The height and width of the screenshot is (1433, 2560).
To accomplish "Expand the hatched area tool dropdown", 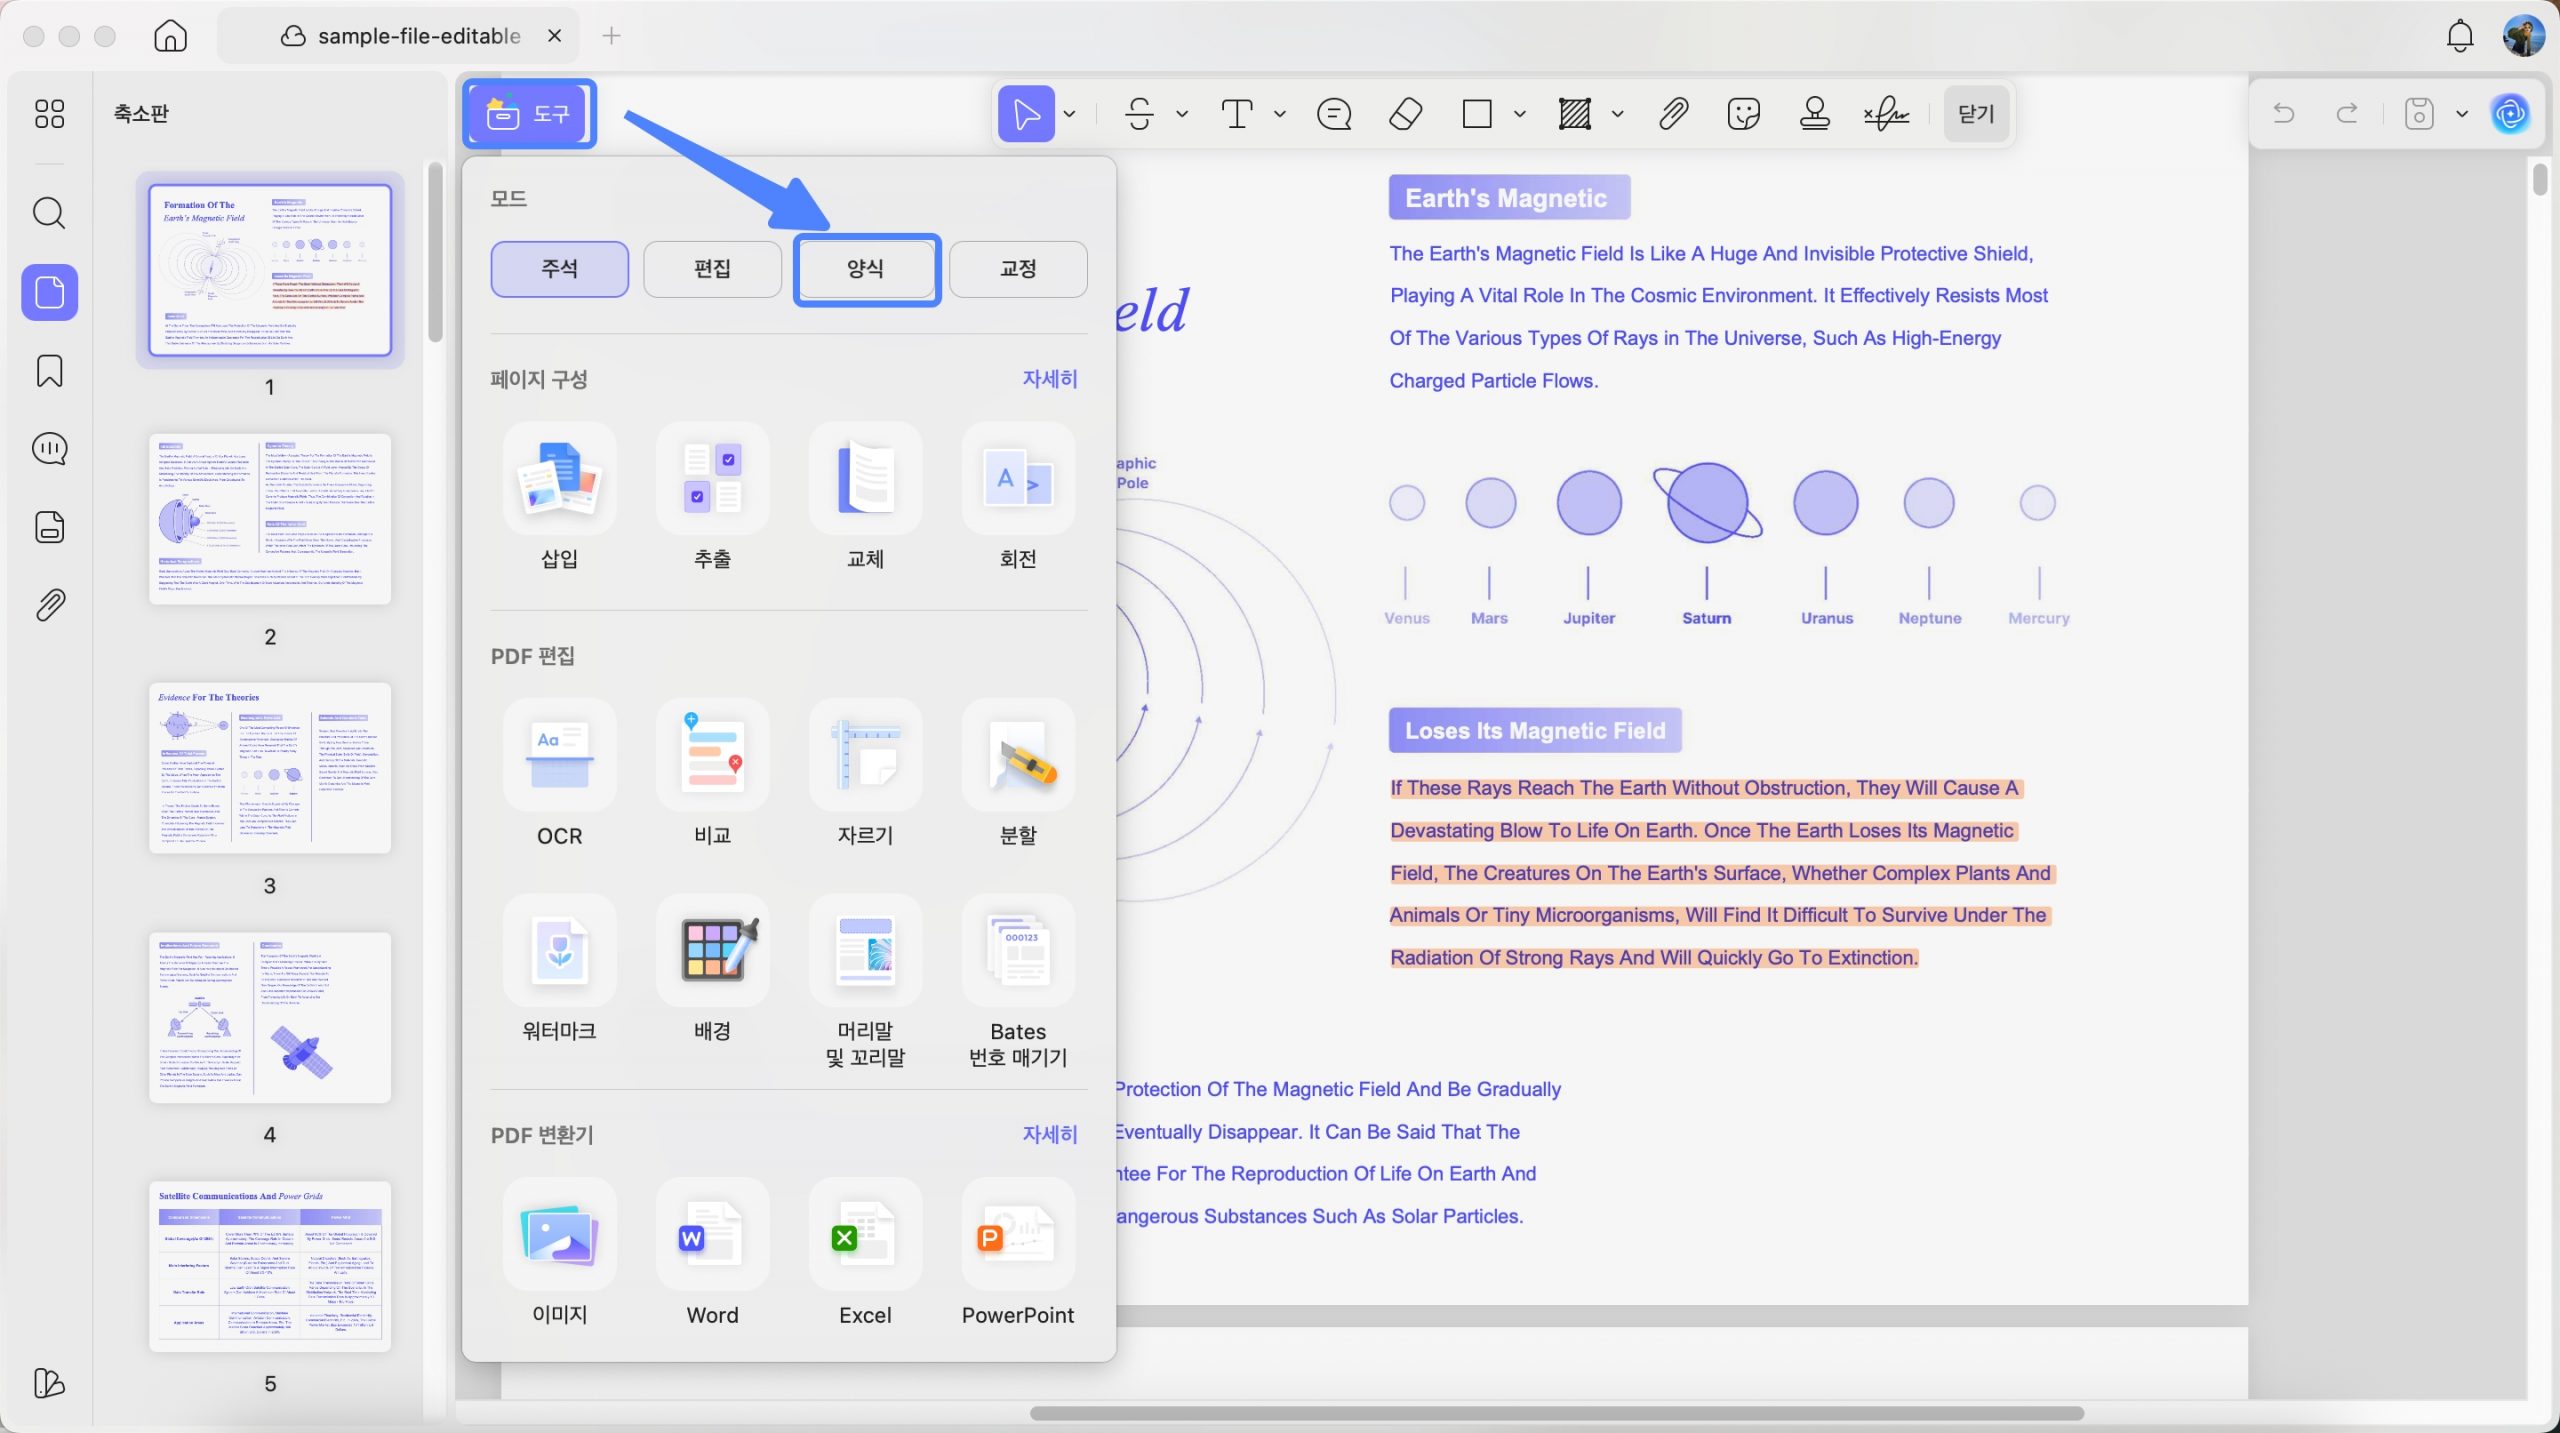I will [1618, 114].
